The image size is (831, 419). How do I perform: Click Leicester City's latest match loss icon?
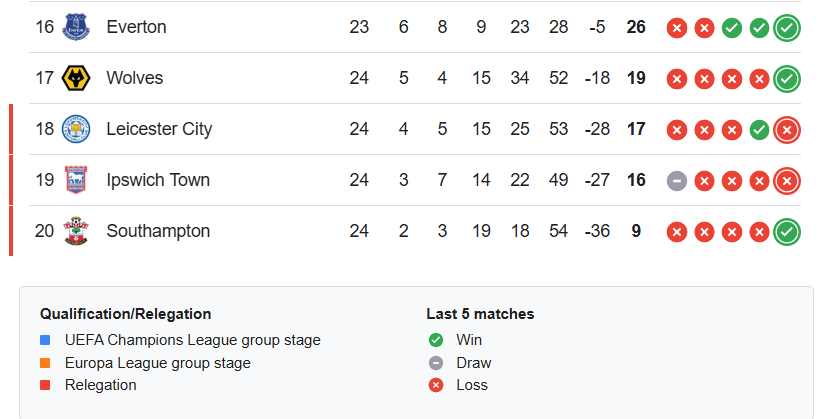(x=787, y=129)
